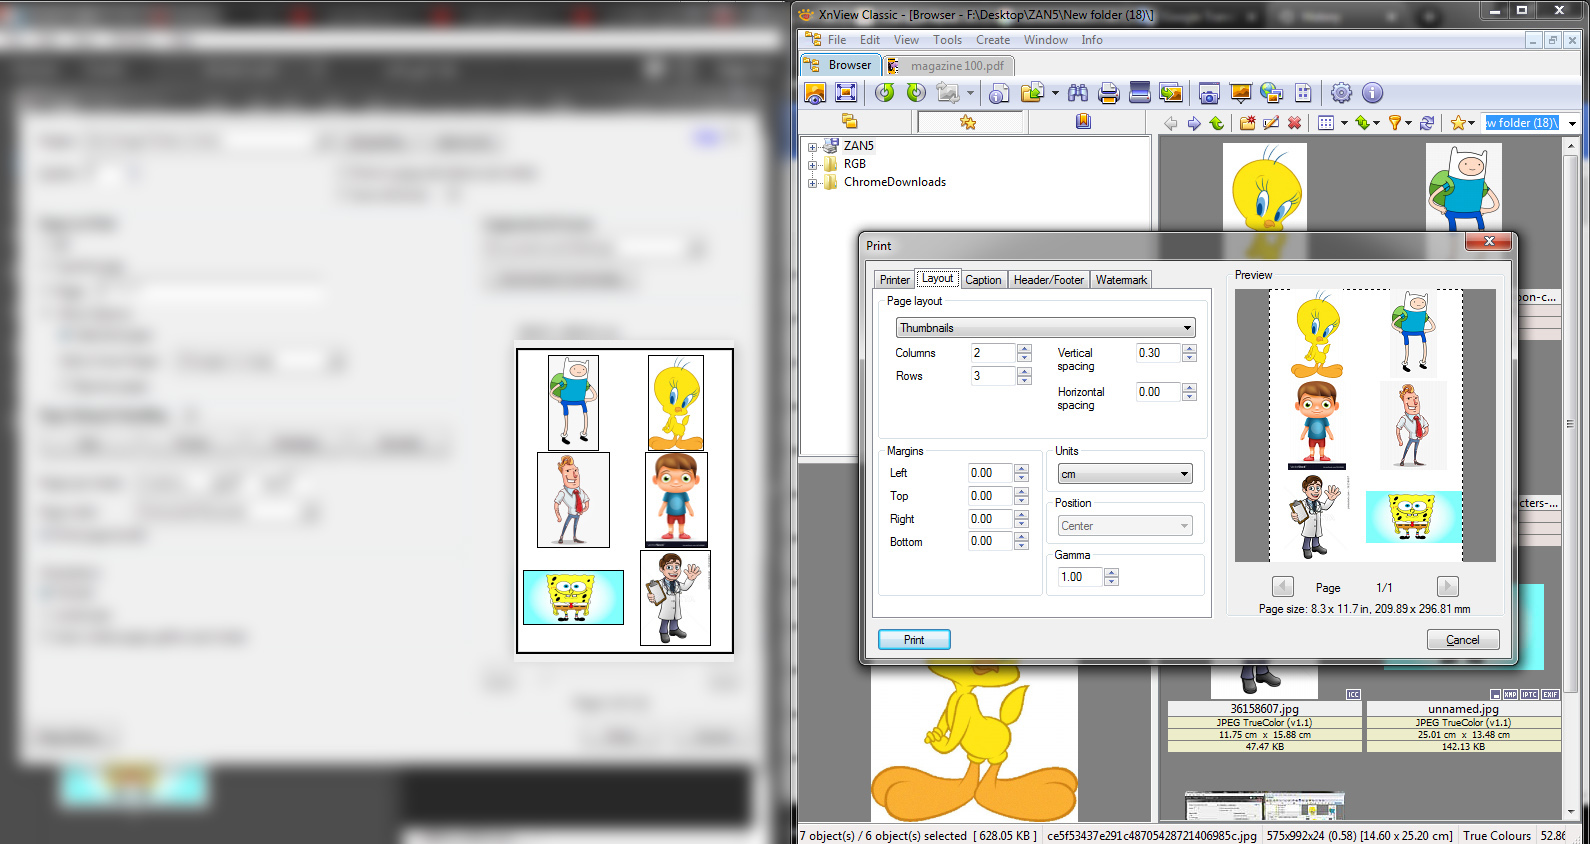The height and width of the screenshot is (844, 1590).
Task: Switch to the magazine100.pdf tab
Action: [x=949, y=66]
